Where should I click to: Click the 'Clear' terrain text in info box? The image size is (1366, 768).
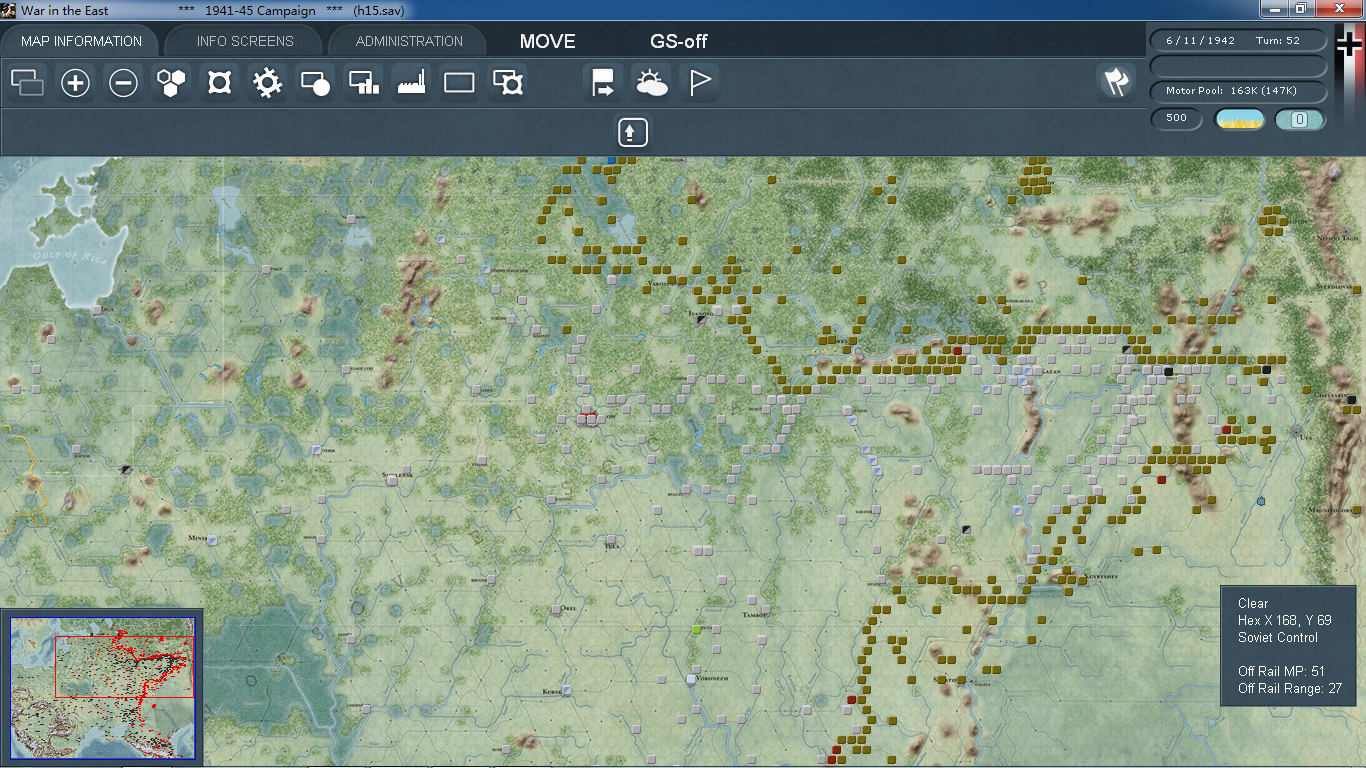(1253, 603)
